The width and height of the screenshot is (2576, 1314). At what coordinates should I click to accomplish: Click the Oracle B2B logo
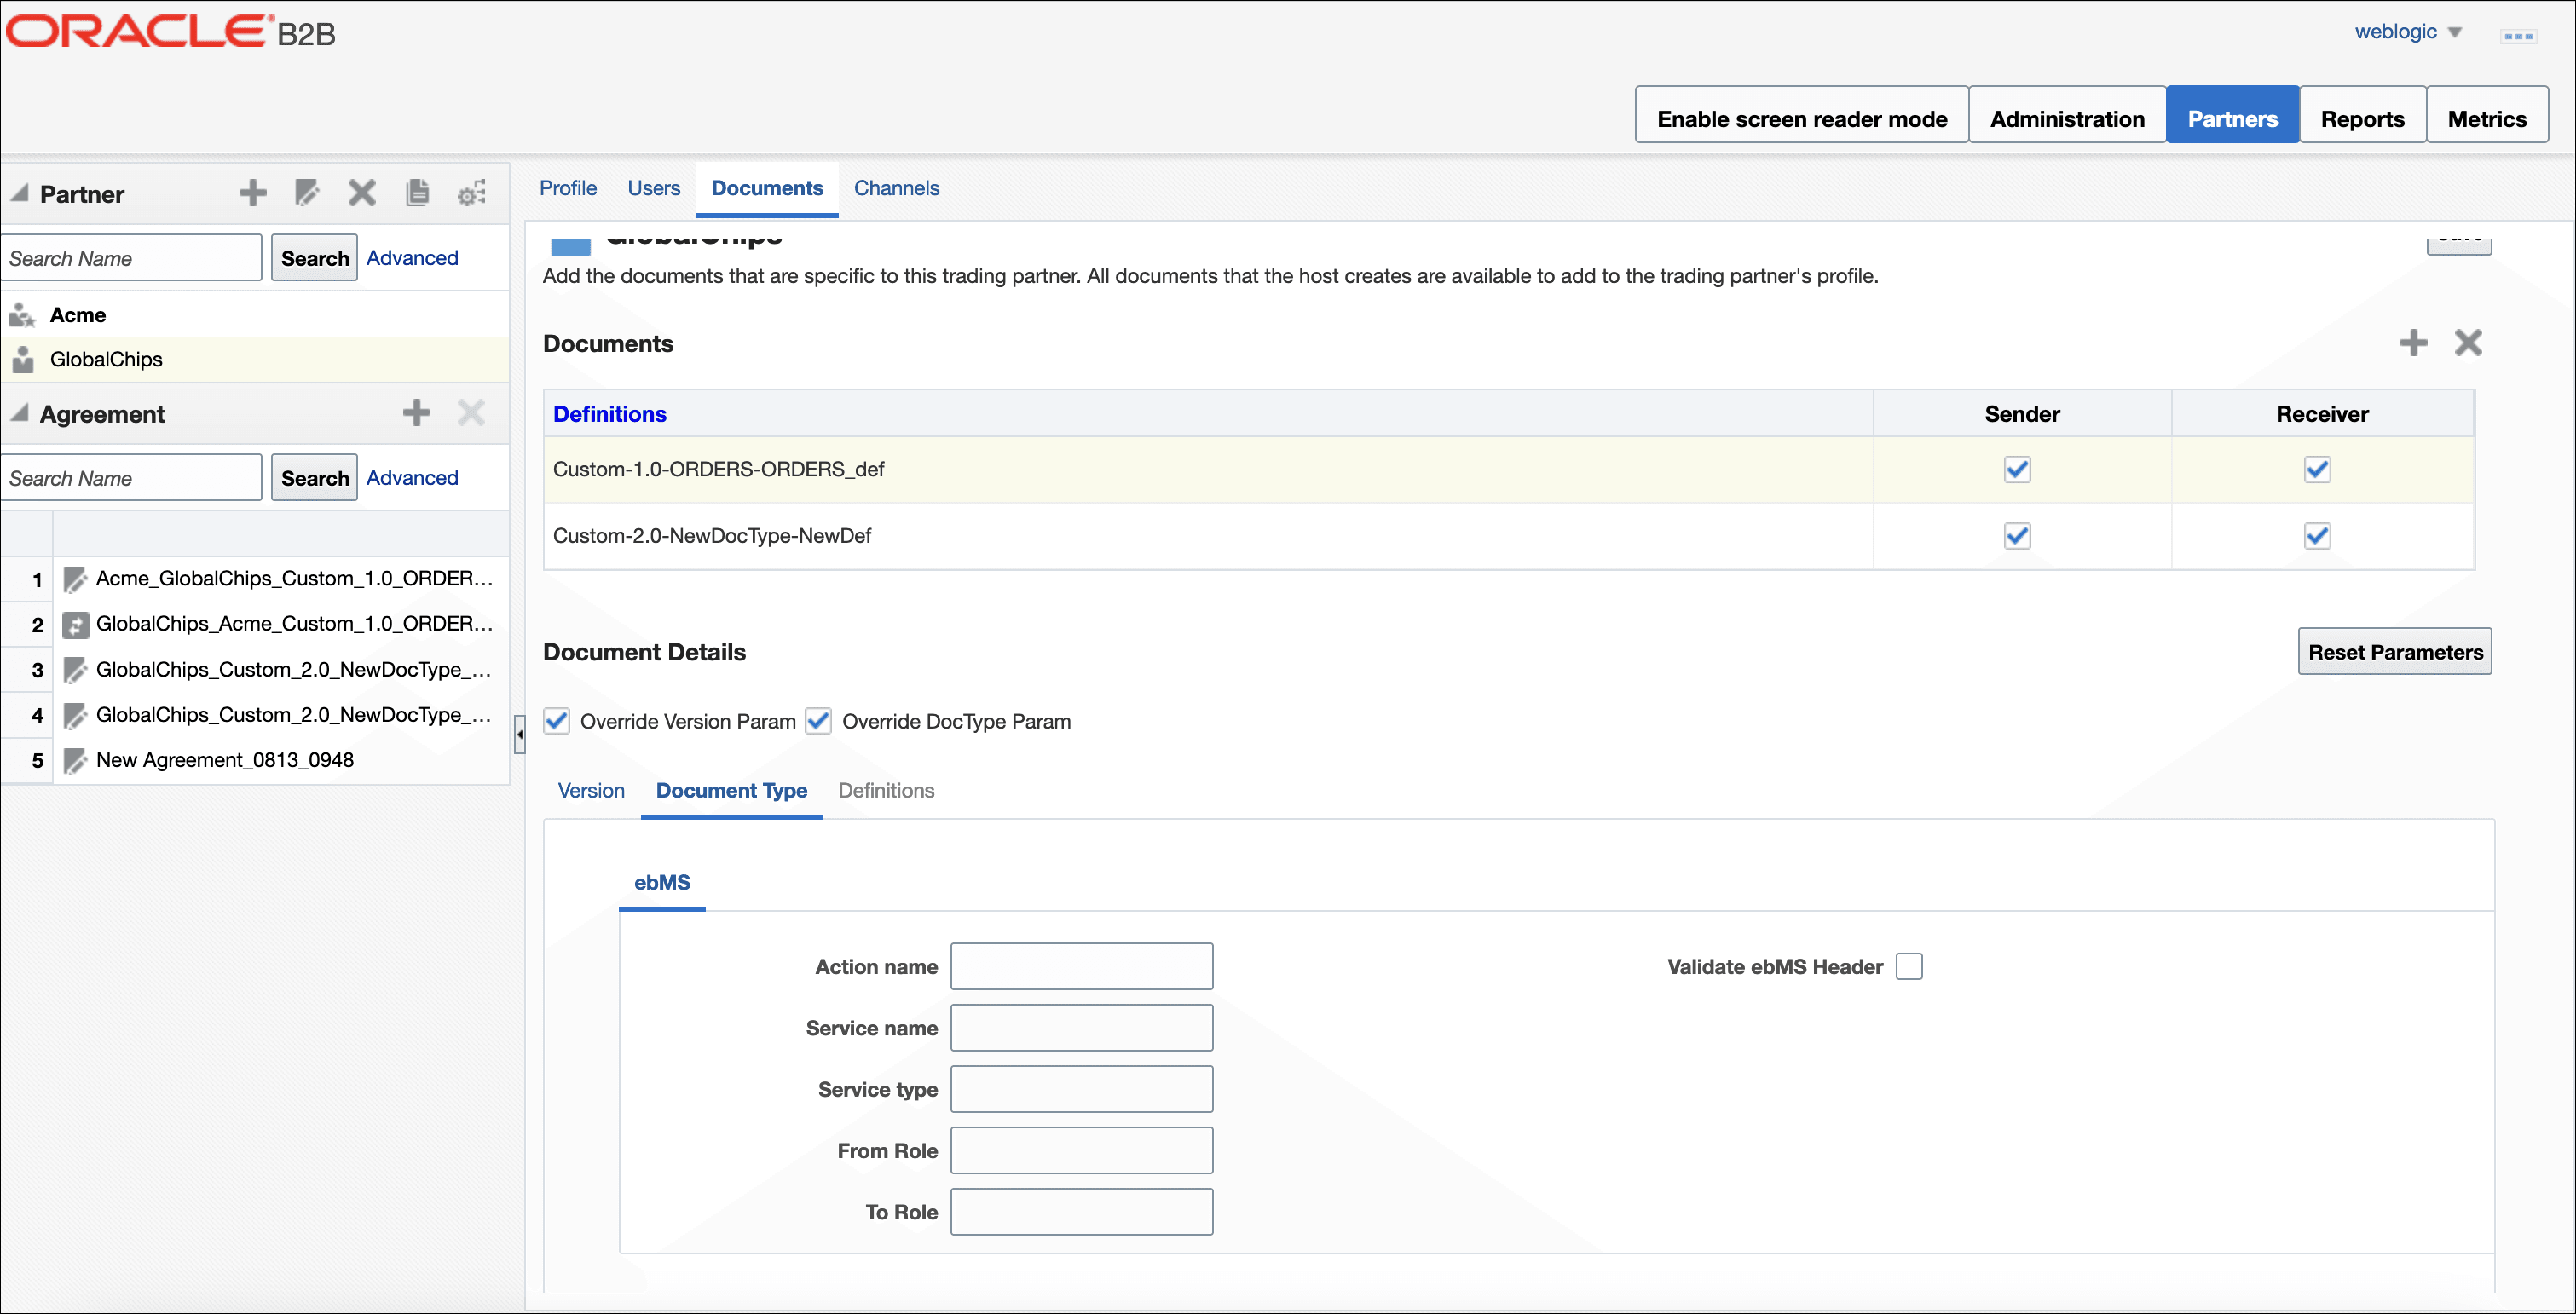[x=171, y=31]
